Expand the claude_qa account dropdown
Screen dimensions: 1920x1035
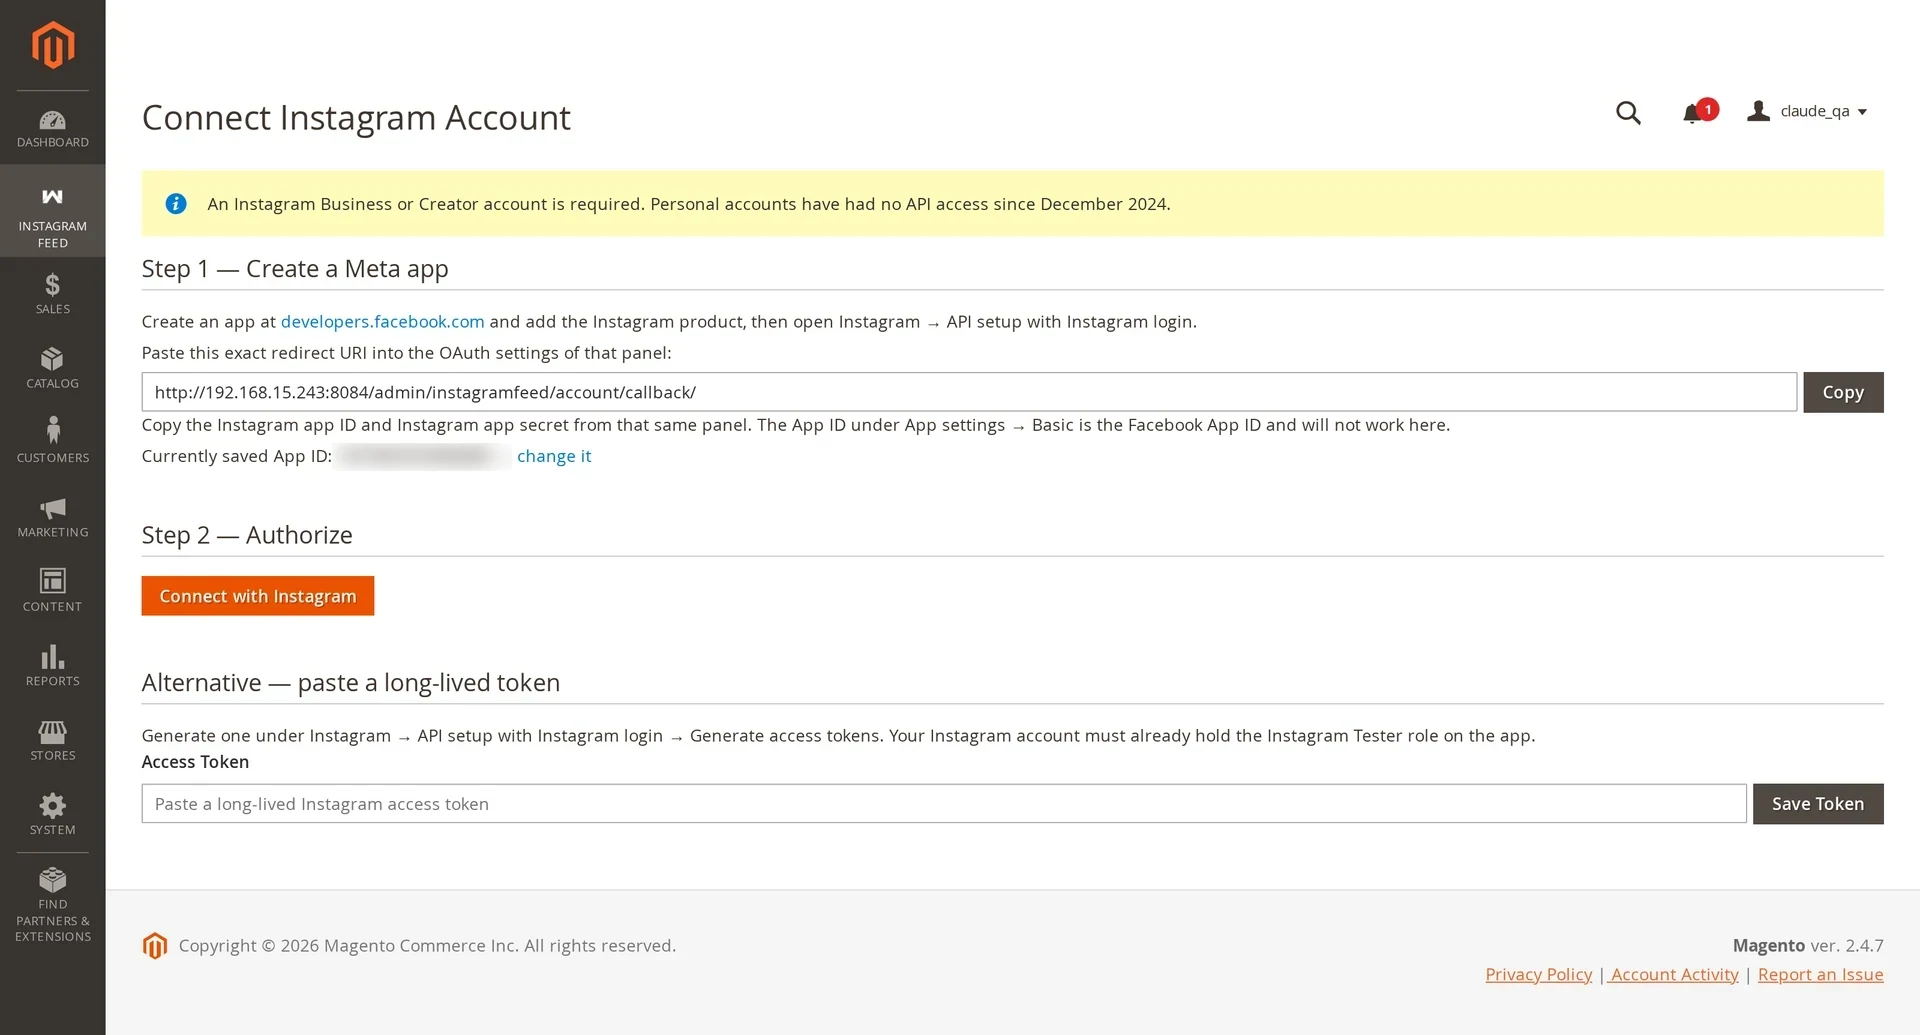tap(1808, 111)
